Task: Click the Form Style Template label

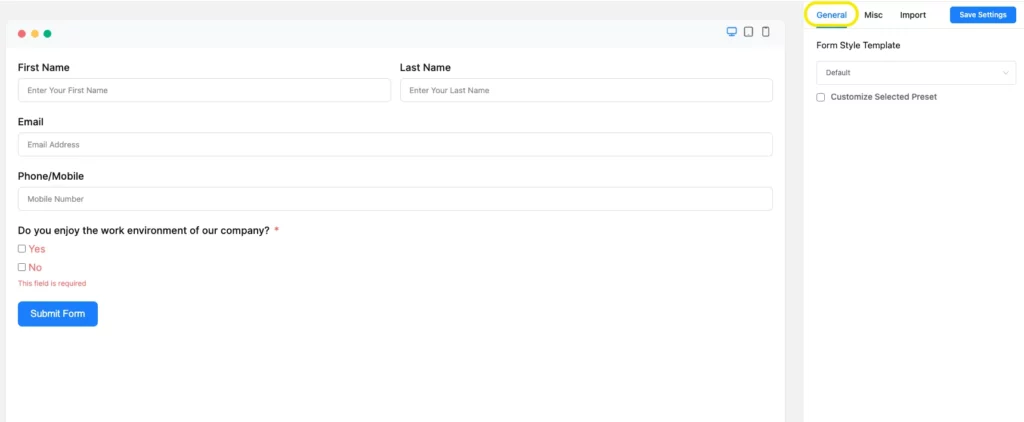Action: pyautogui.click(x=858, y=46)
